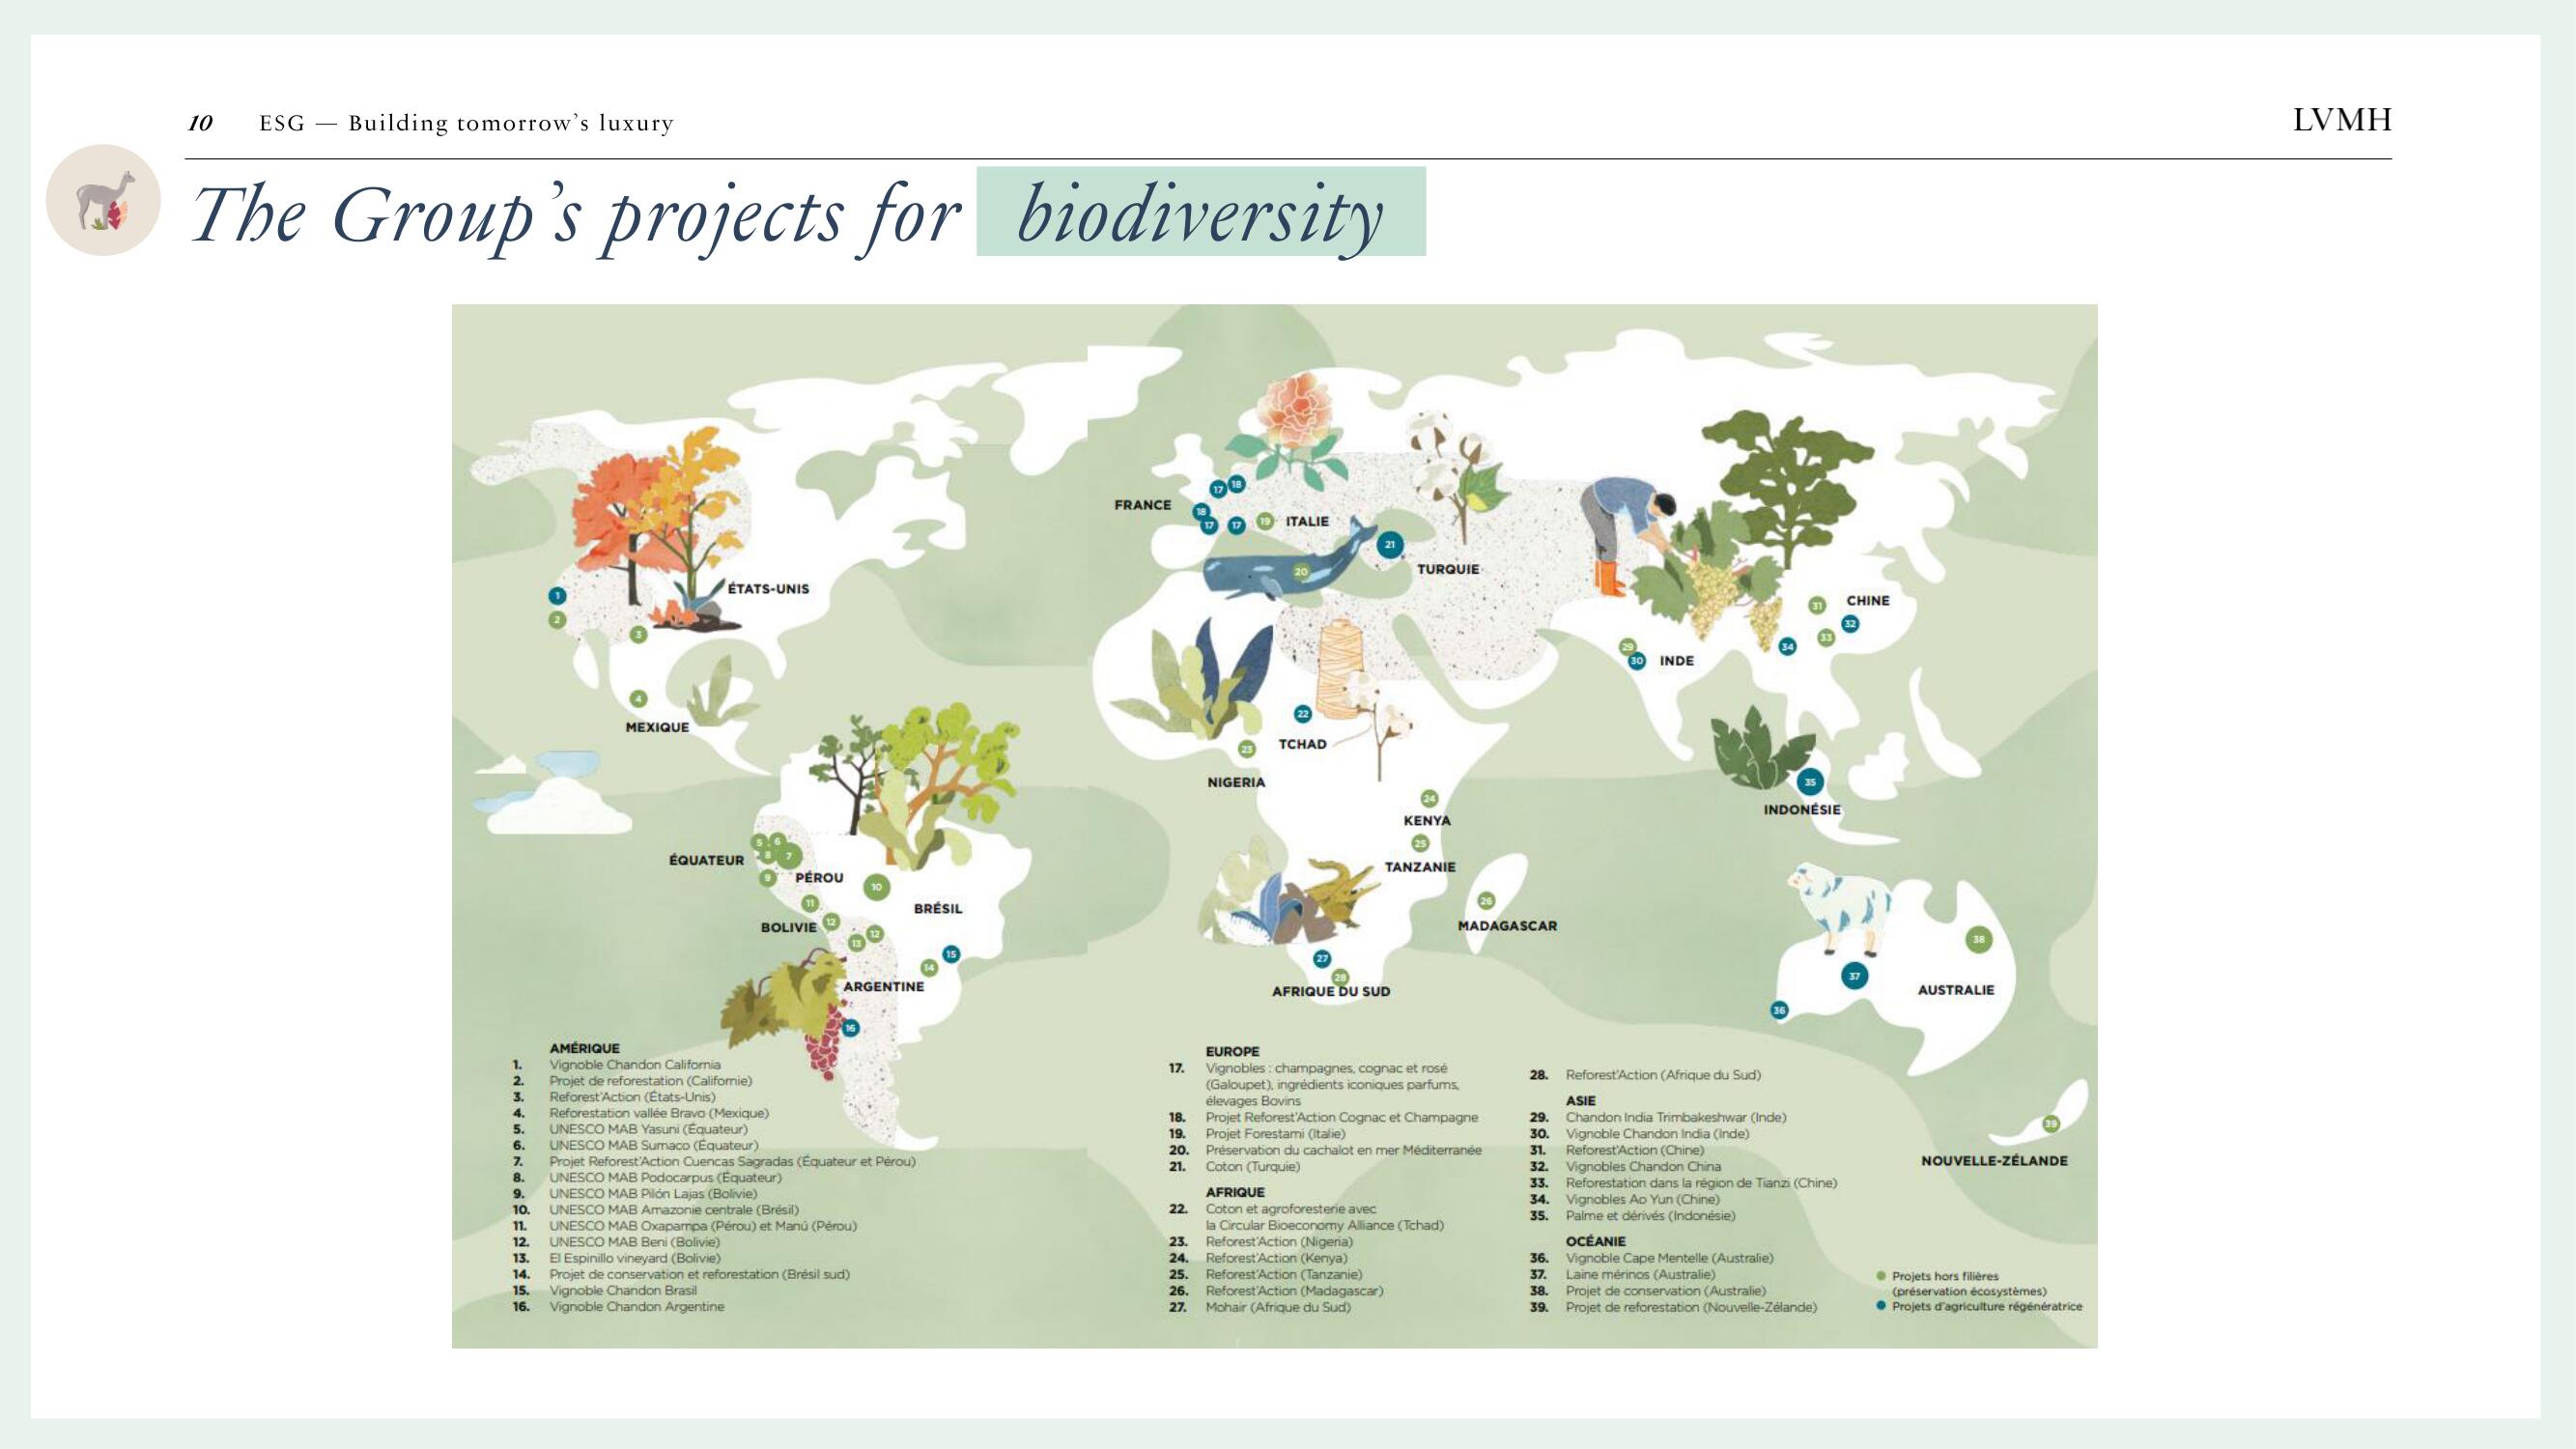2576x1449 pixels.
Task: Click marker 23 above NIGERIA
Action: (1247, 749)
